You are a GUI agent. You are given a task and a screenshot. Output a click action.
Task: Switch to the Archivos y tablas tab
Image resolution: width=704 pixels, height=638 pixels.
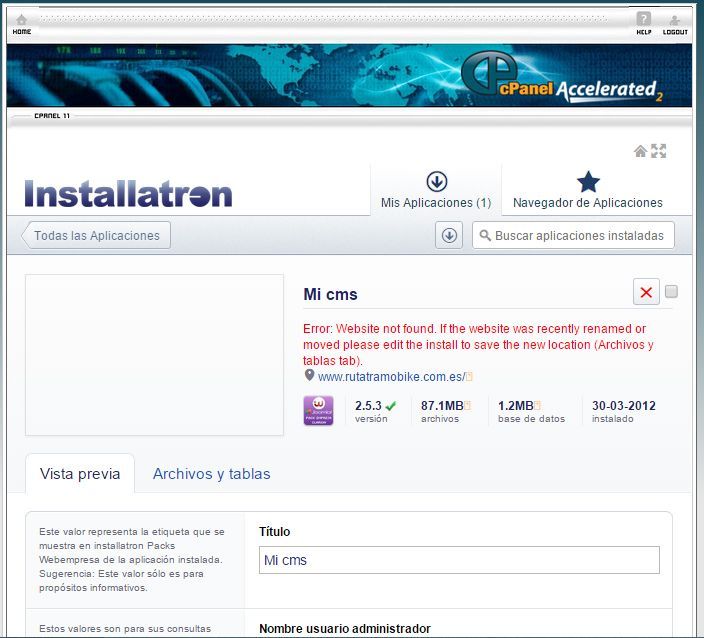[x=211, y=474]
